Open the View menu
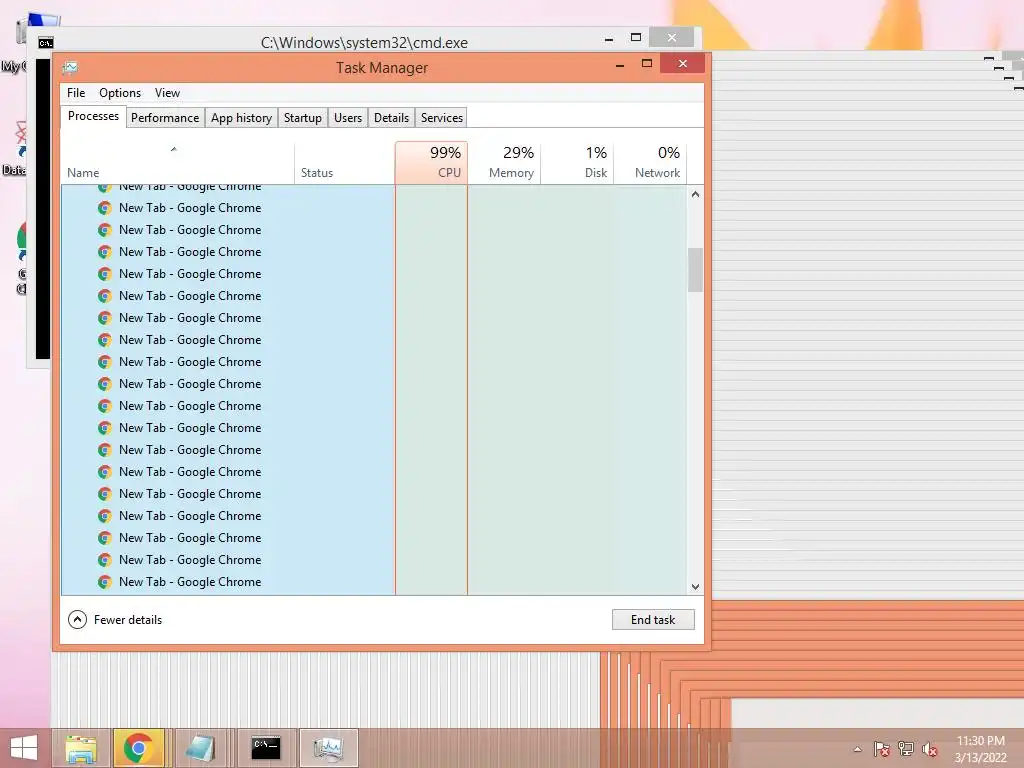 [x=167, y=93]
